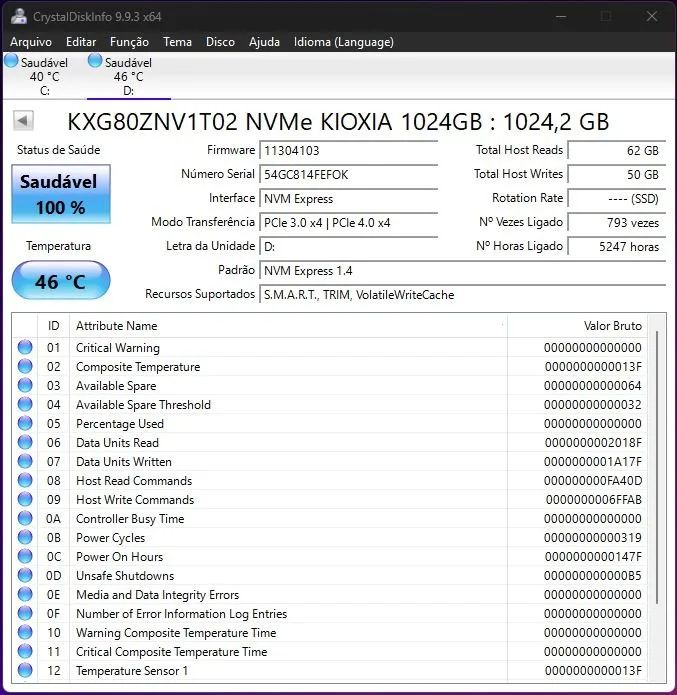The image size is (677, 695).
Task: Click the status orb for Media and Data Integrity Errors
Action: coord(25,594)
